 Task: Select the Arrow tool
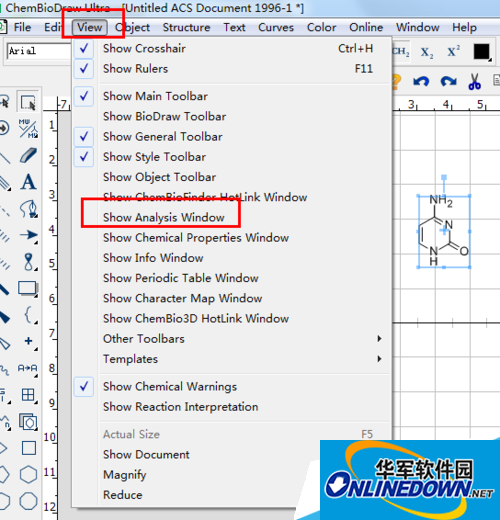coord(28,235)
